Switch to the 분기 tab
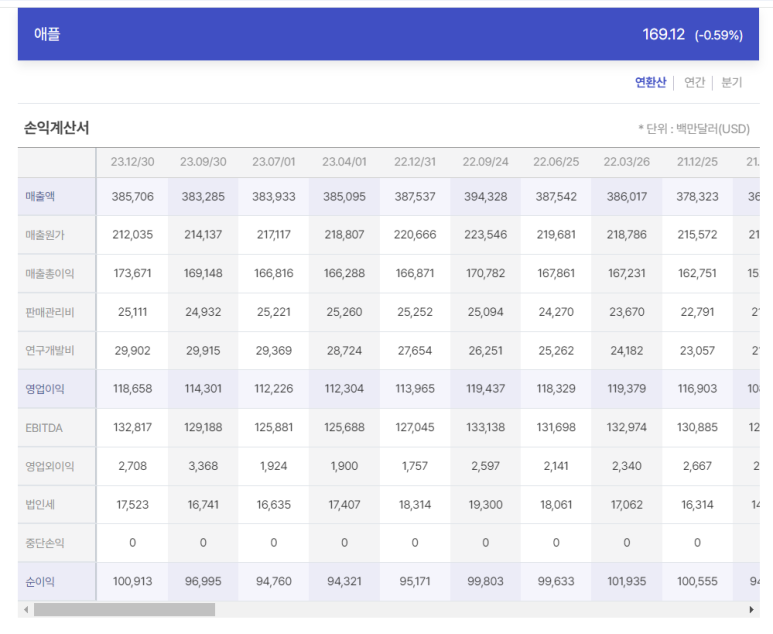 pos(732,82)
